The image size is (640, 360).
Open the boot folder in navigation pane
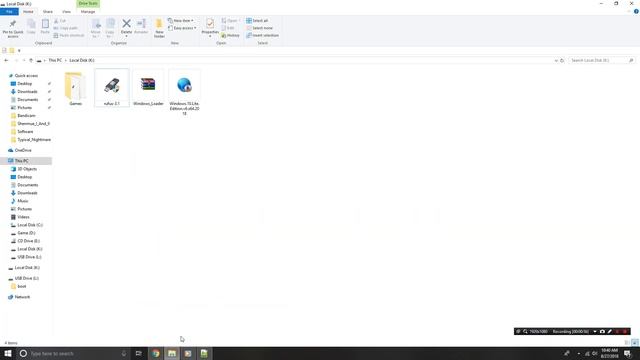click(x=22, y=287)
